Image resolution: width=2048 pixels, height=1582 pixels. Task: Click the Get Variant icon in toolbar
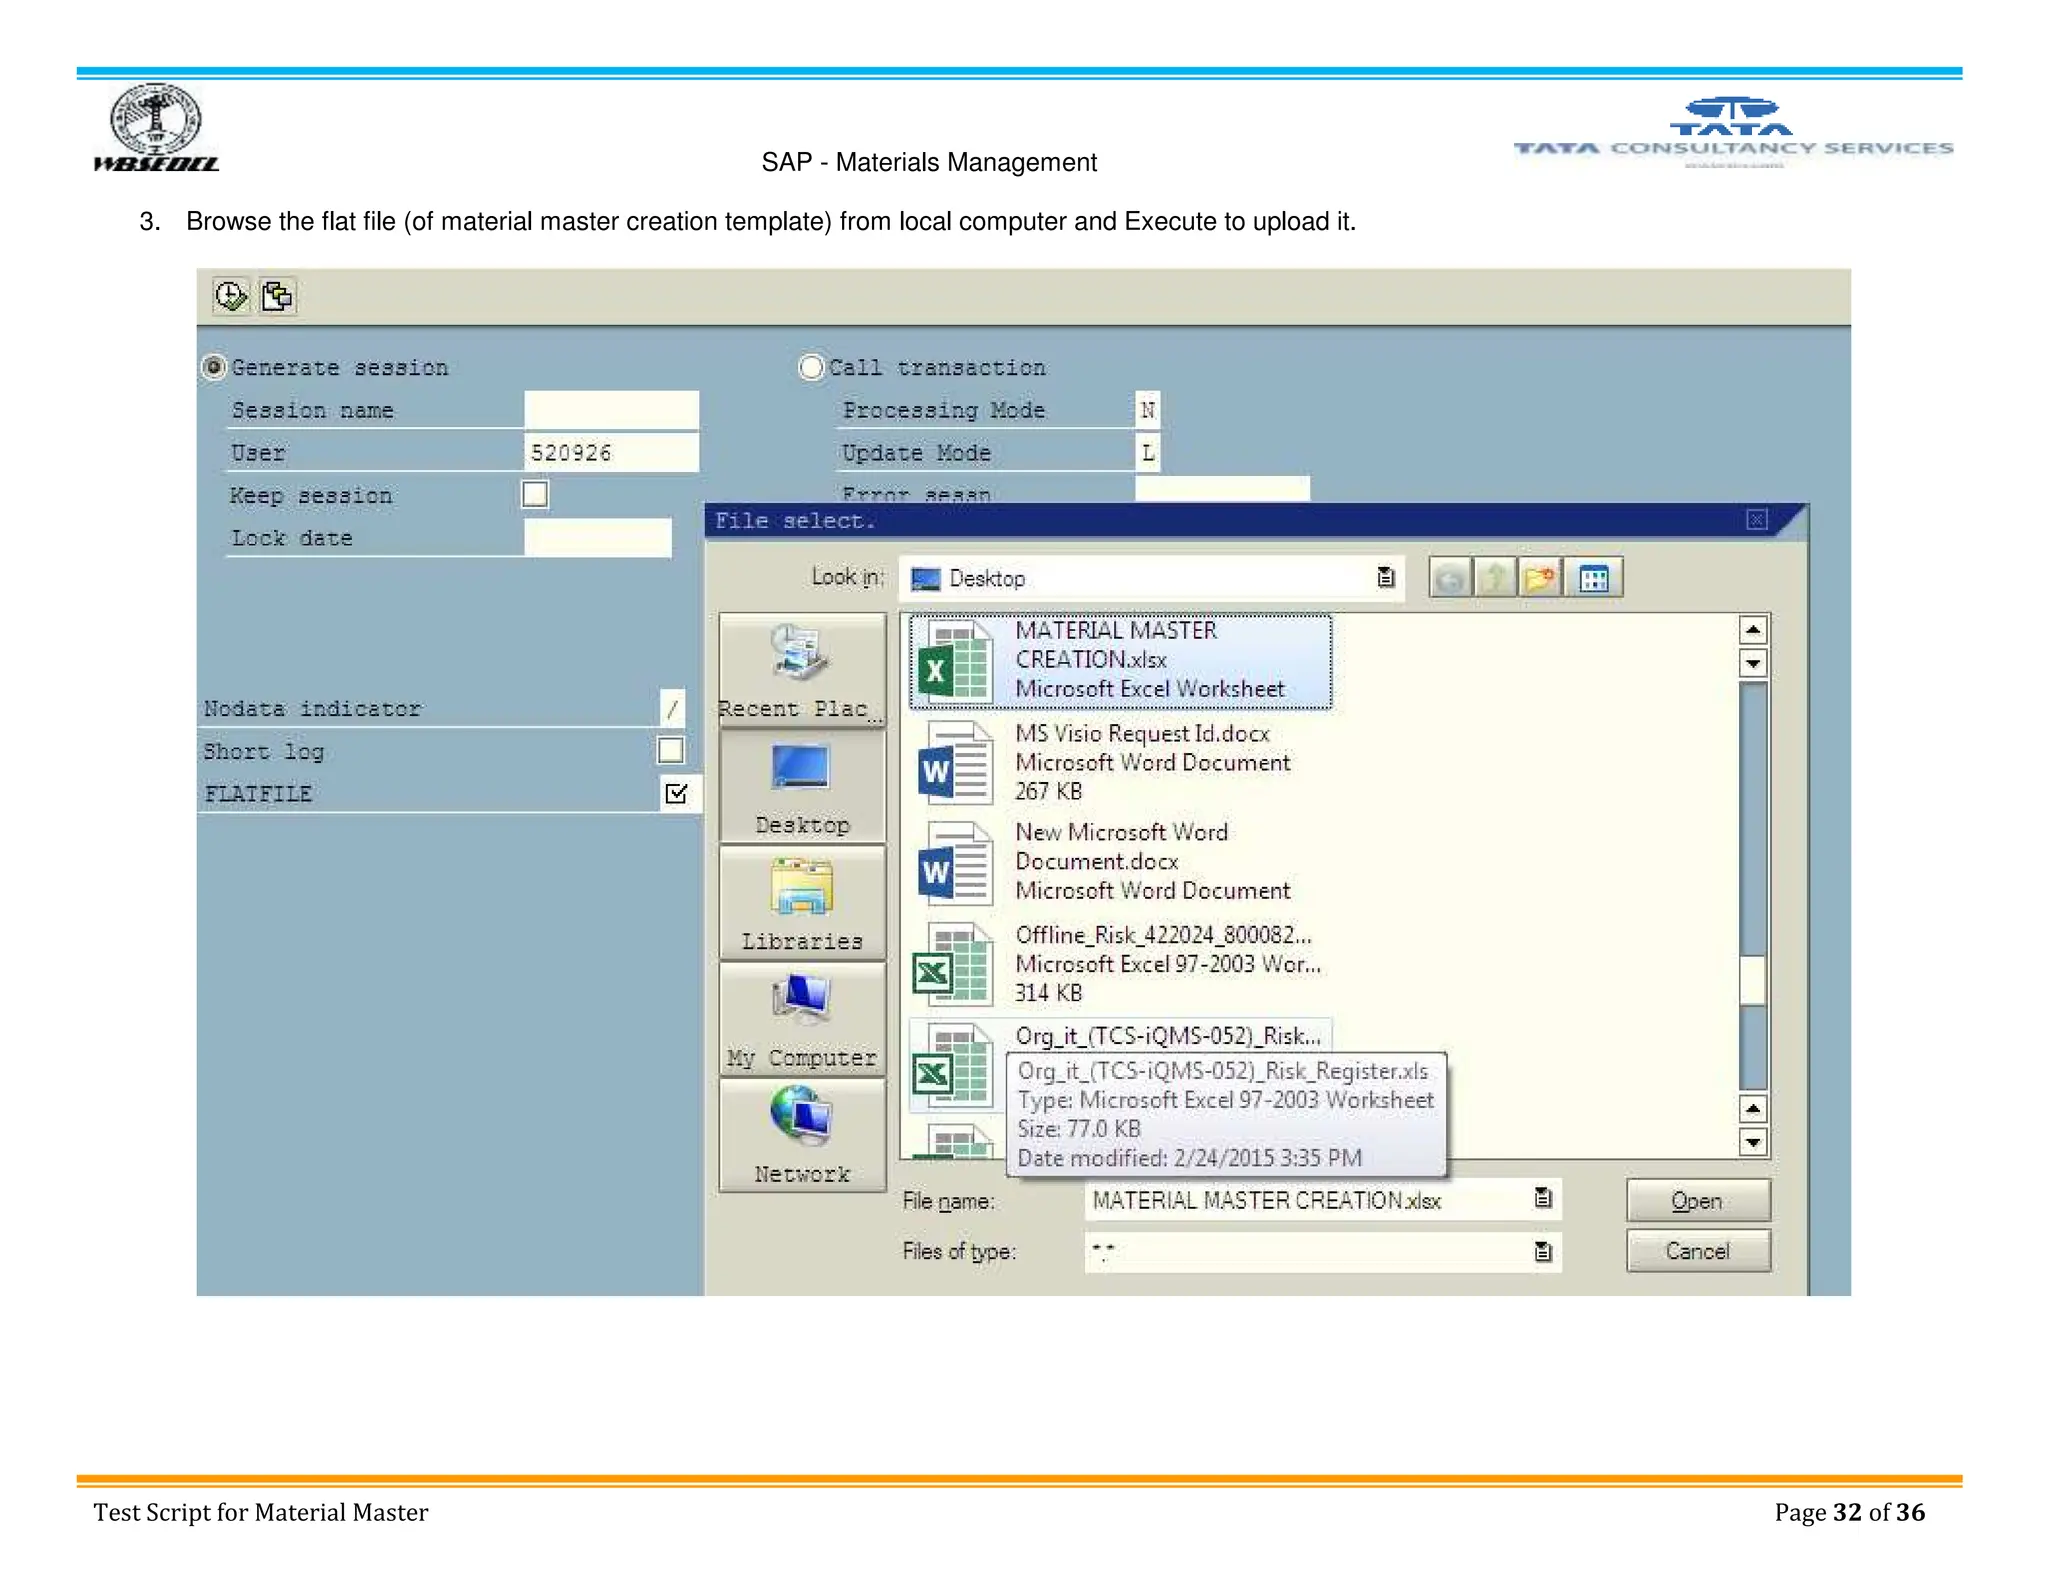(x=278, y=296)
